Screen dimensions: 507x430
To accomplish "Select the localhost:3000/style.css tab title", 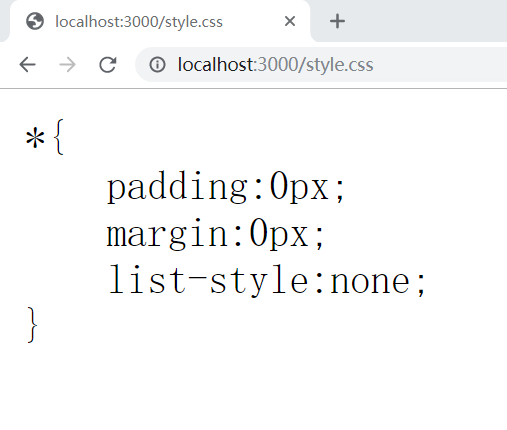I will coord(139,22).
